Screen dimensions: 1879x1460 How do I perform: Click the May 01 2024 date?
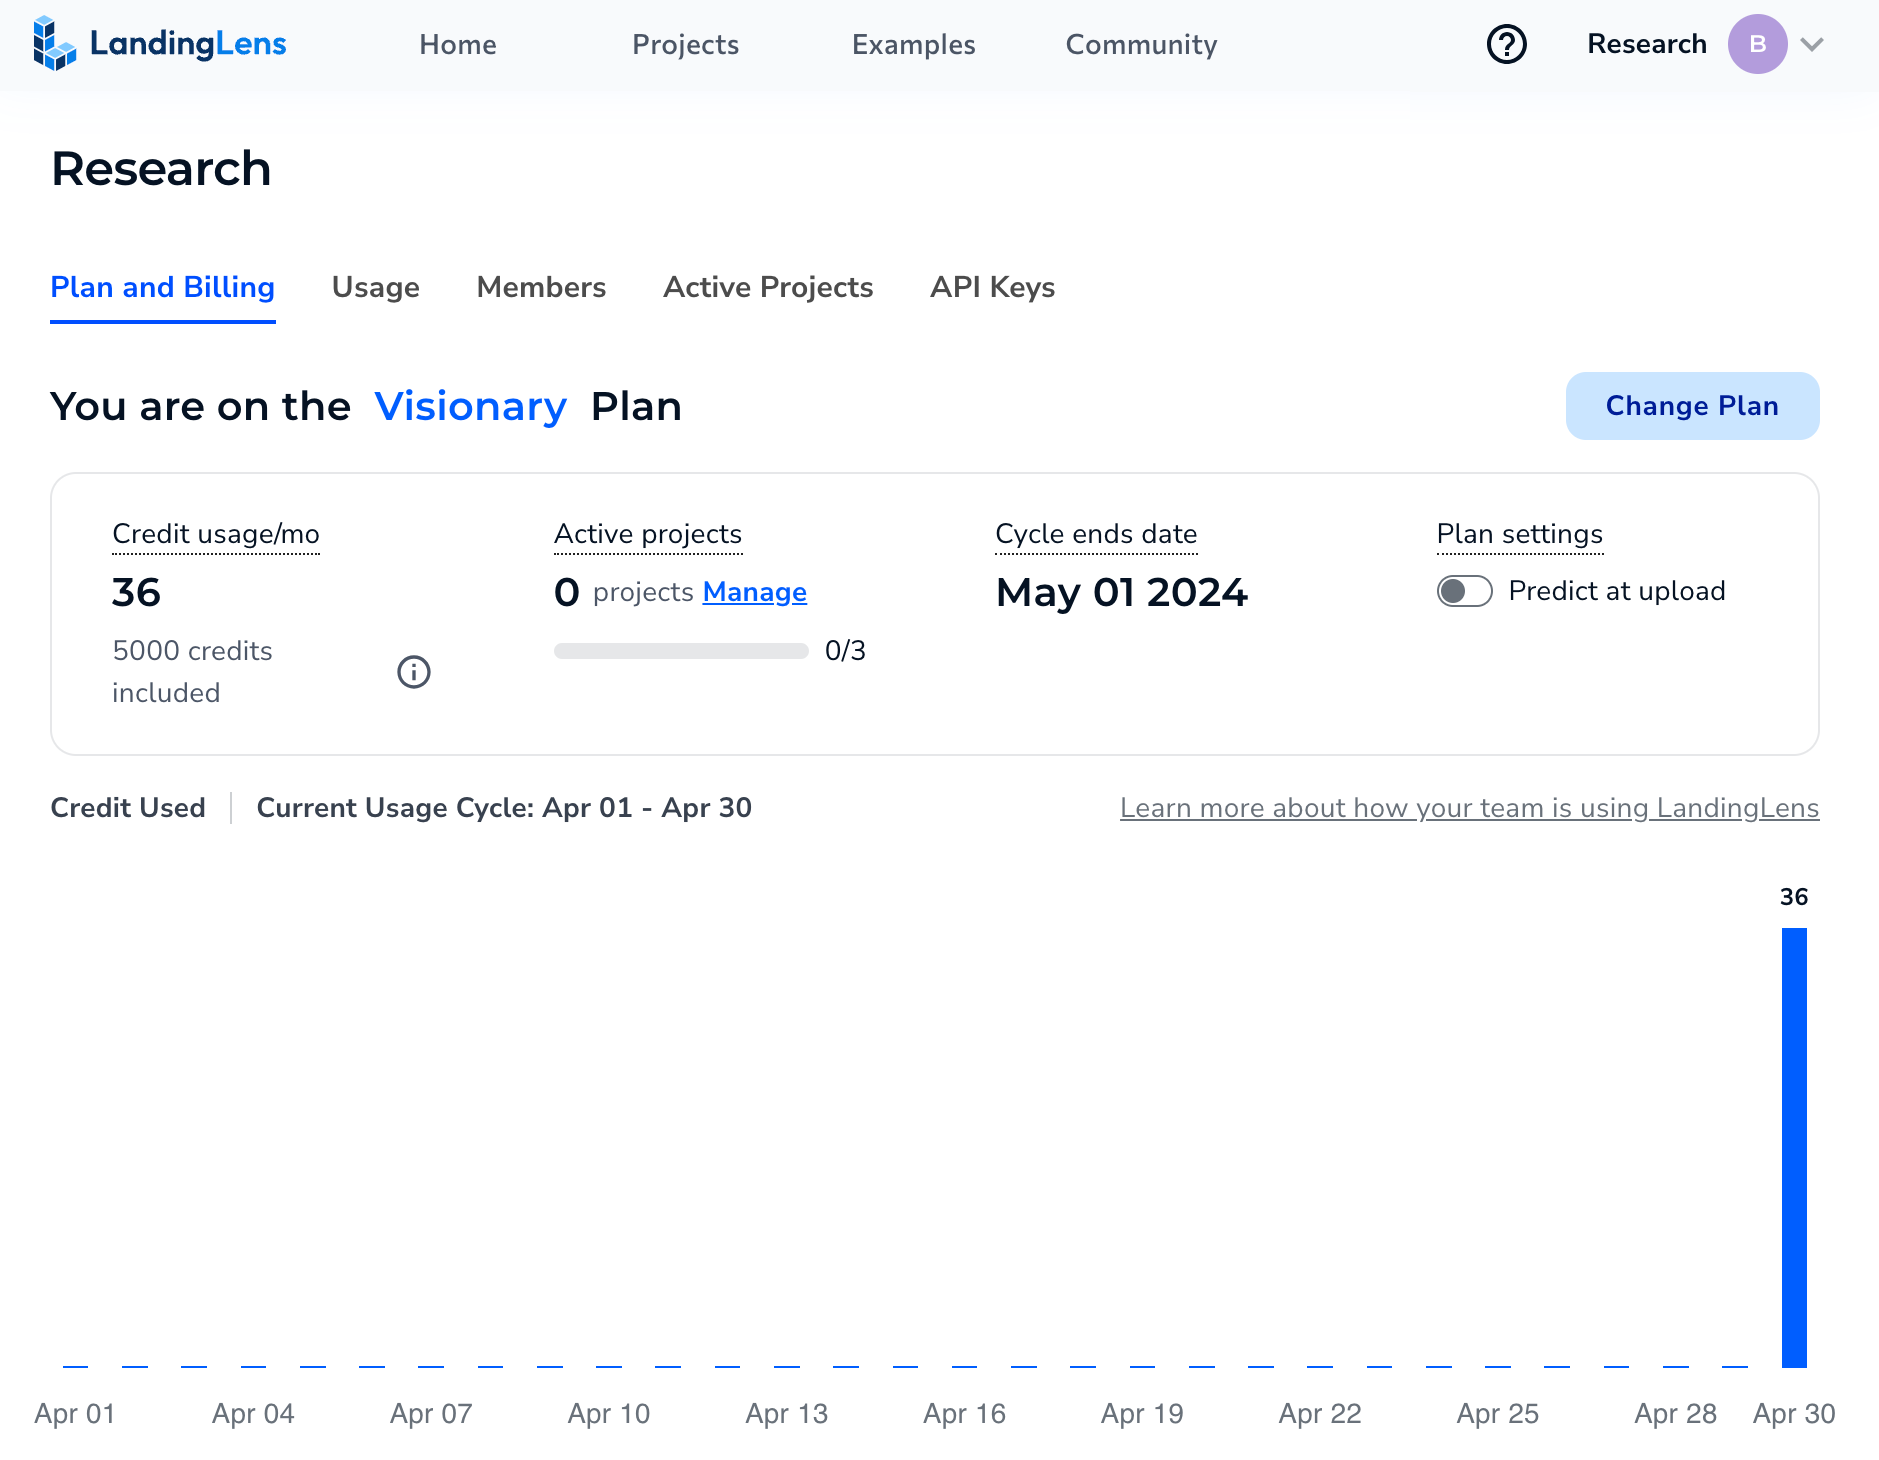pyautogui.click(x=1122, y=593)
